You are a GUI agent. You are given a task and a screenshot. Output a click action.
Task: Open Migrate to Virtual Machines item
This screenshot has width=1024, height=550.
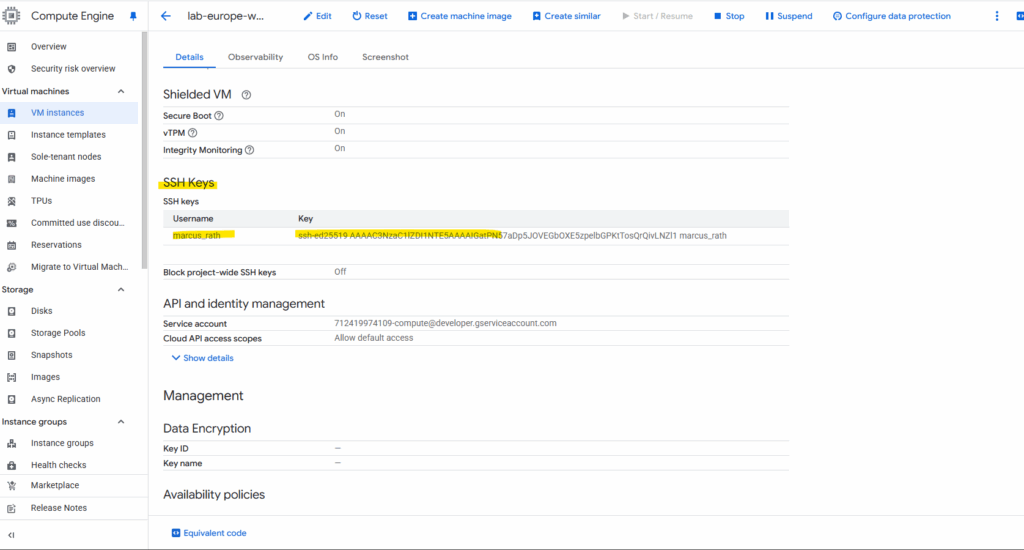tap(79, 267)
